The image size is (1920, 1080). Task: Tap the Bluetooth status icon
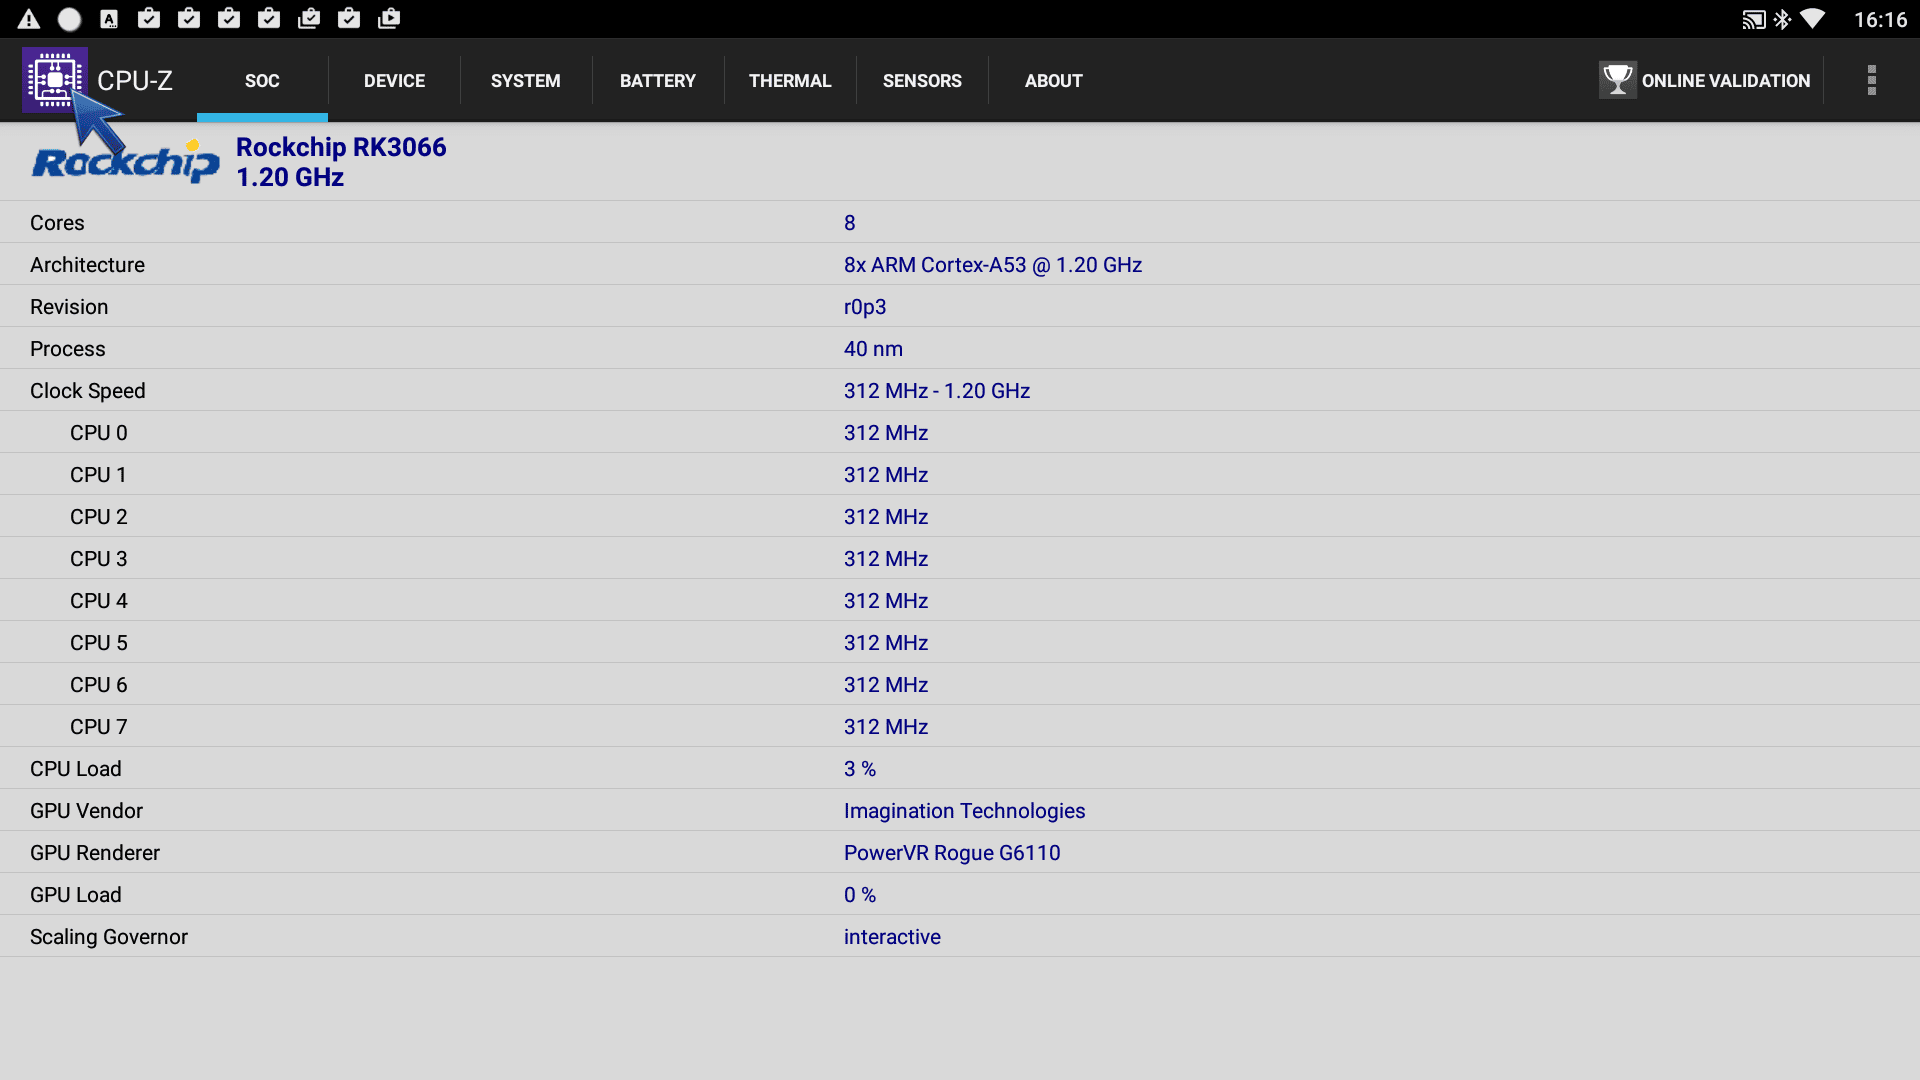[1782, 20]
